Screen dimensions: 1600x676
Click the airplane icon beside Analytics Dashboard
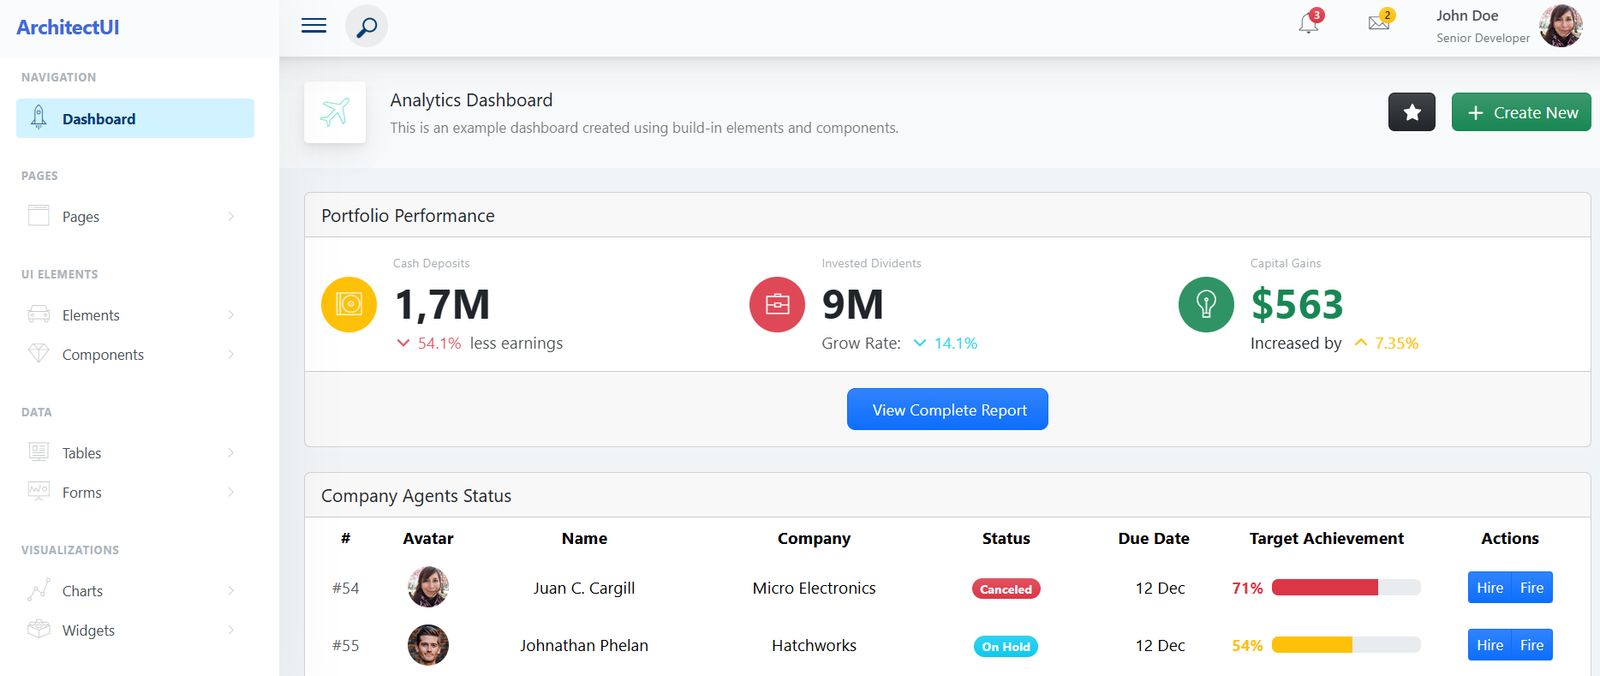pyautogui.click(x=335, y=112)
